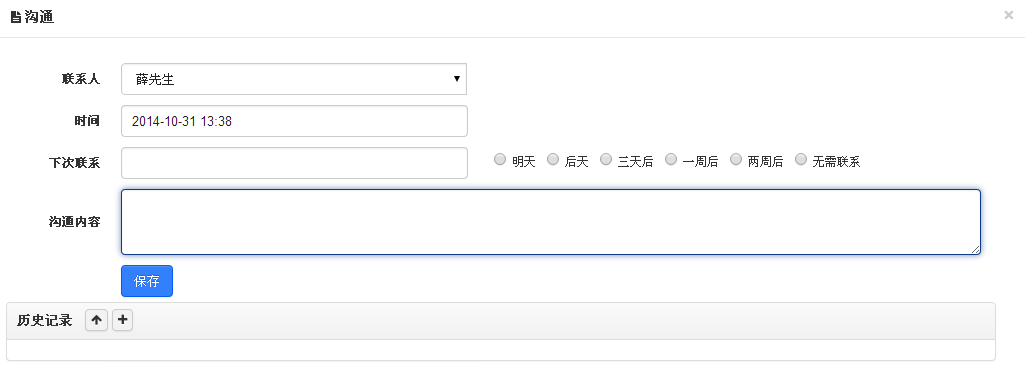Focus the empty 下次联系 input field
The width and height of the screenshot is (1025, 385).
(294, 163)
